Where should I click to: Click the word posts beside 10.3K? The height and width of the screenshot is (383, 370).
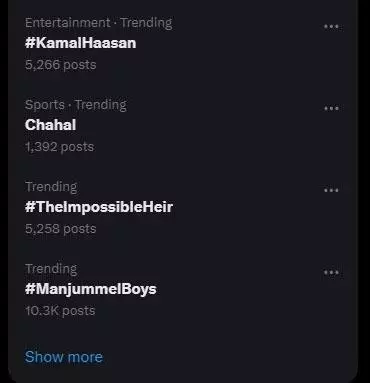[x=79, y=311]
